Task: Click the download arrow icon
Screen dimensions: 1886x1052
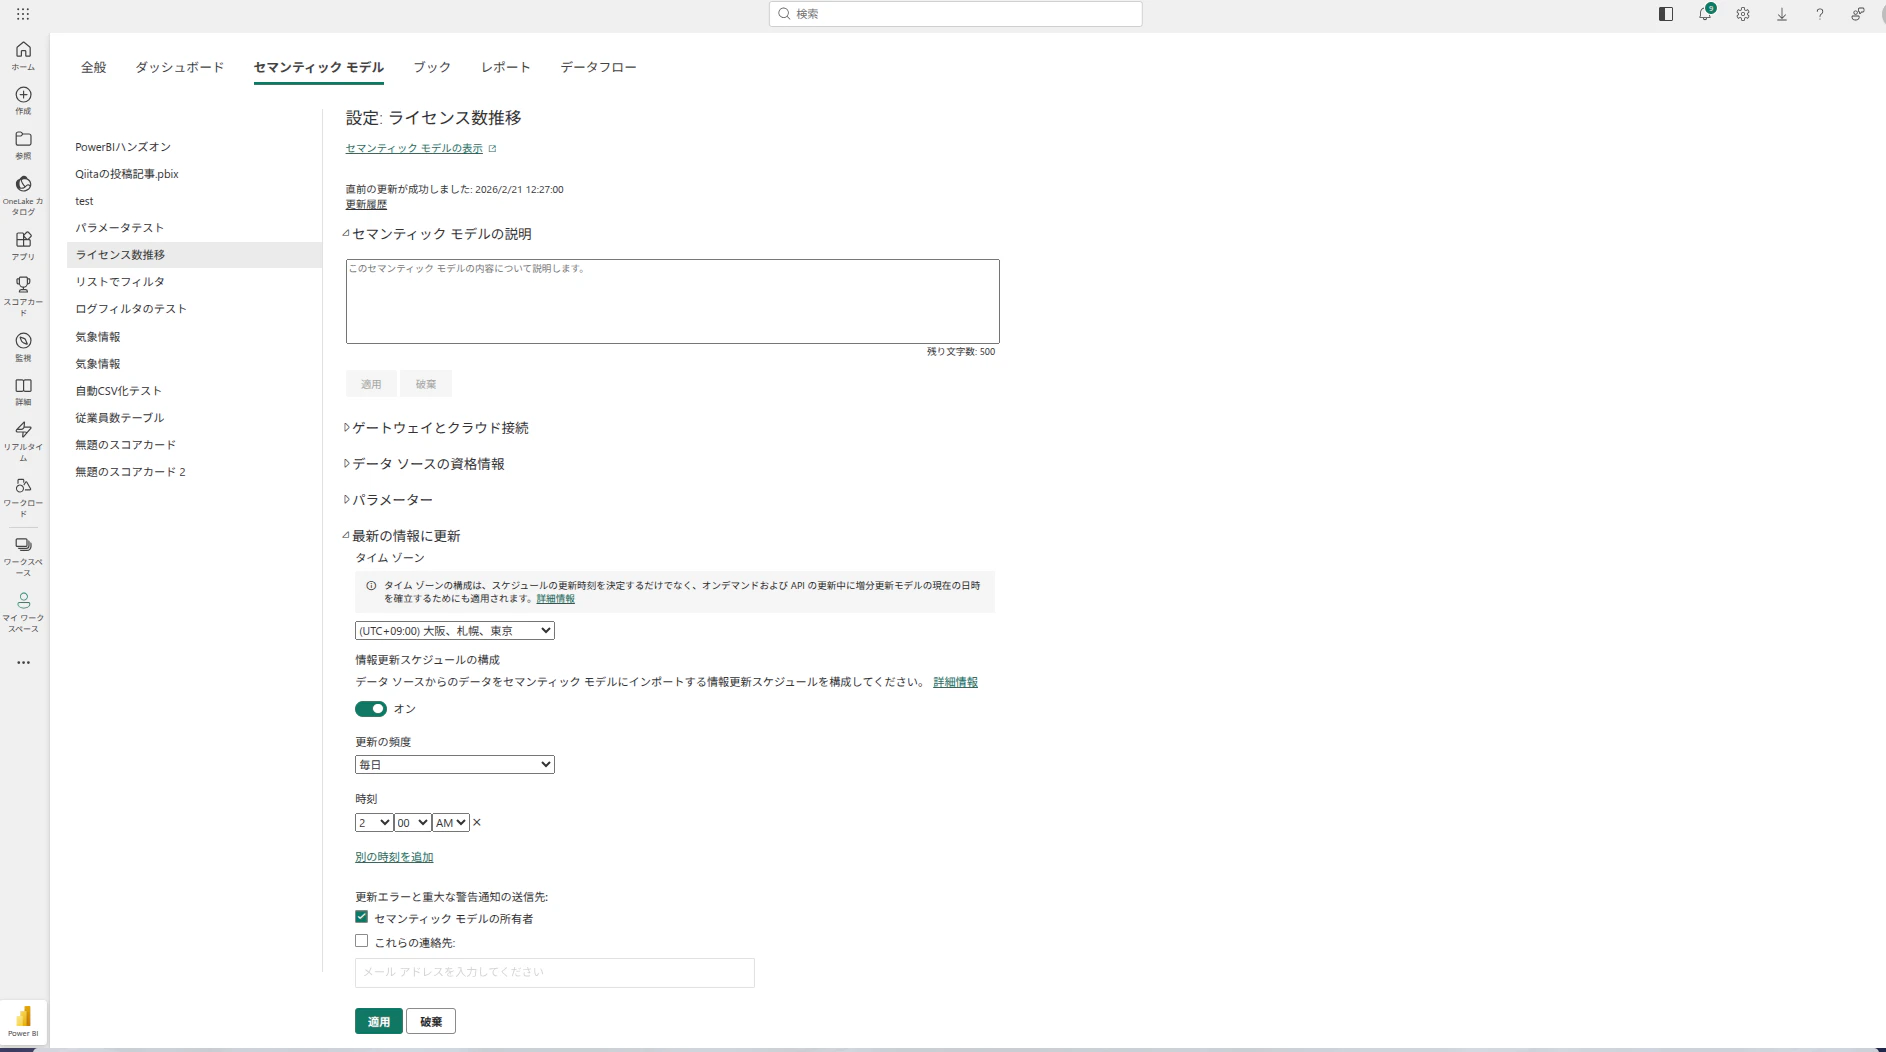Action: [x=1782, y=14]
